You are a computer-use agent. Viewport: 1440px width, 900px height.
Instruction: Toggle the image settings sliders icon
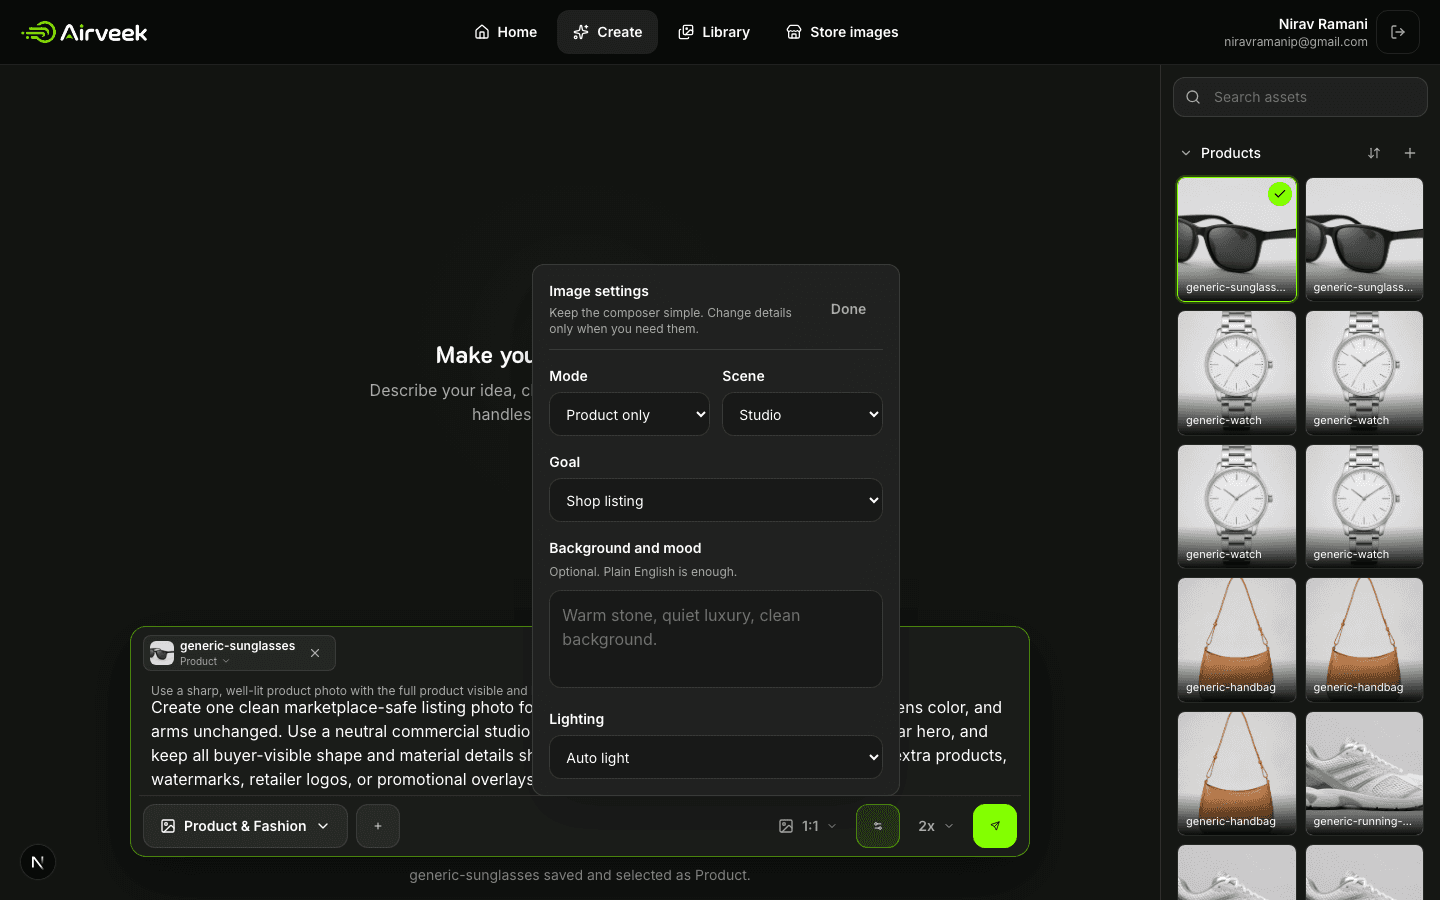878,826
